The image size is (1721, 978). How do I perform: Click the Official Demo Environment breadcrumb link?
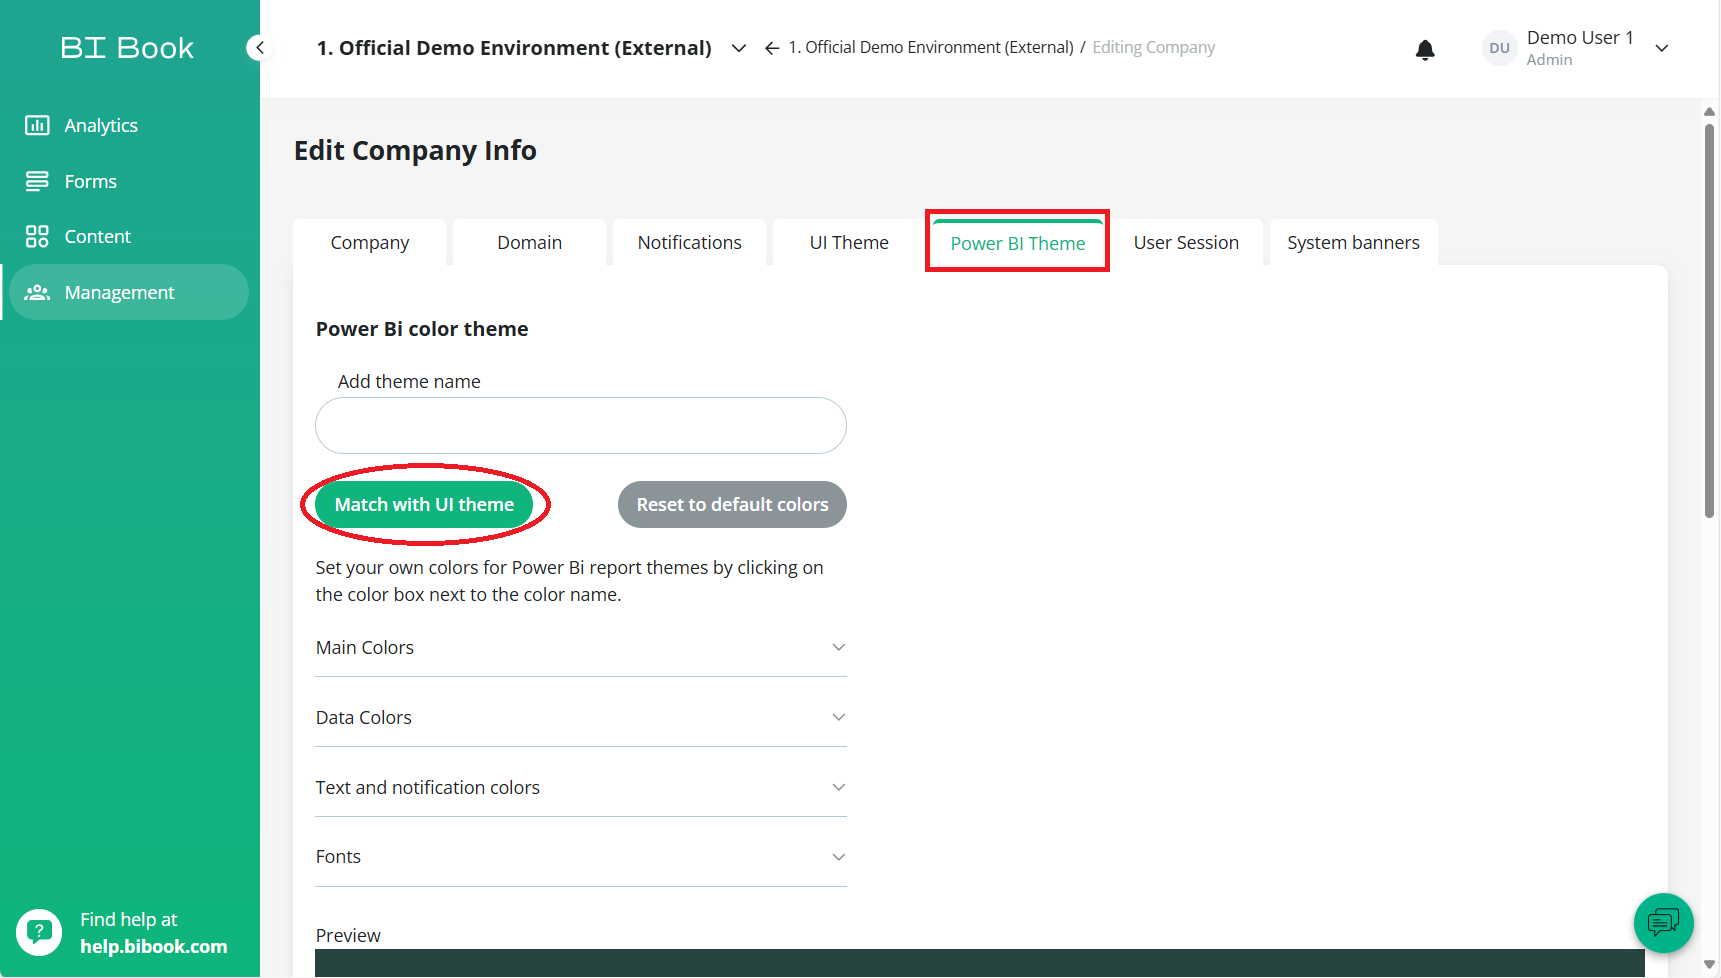coord(931,47)
